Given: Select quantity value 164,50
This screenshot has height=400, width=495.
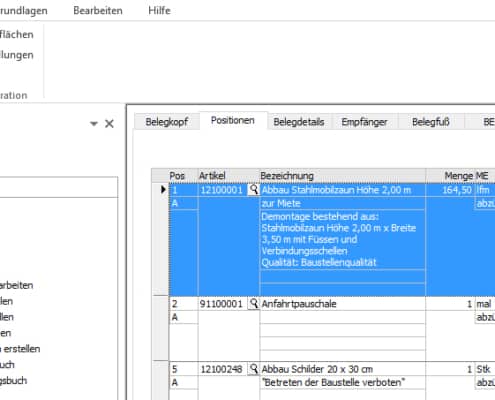Looking at the screenshot, I should tap(450, 190).
